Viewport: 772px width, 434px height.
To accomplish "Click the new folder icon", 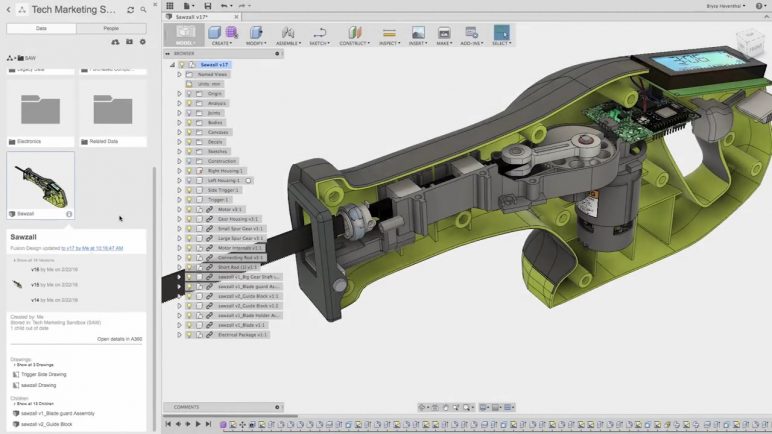I will click(129, 42).
